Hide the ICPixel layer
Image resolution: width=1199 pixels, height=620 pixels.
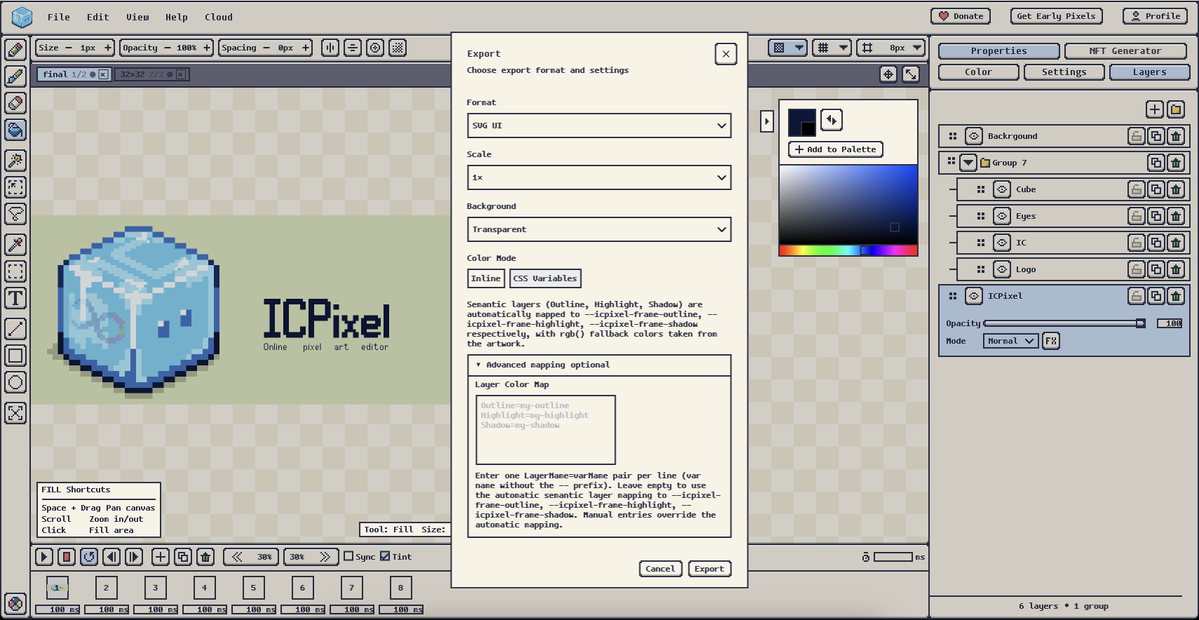[973, 297]
